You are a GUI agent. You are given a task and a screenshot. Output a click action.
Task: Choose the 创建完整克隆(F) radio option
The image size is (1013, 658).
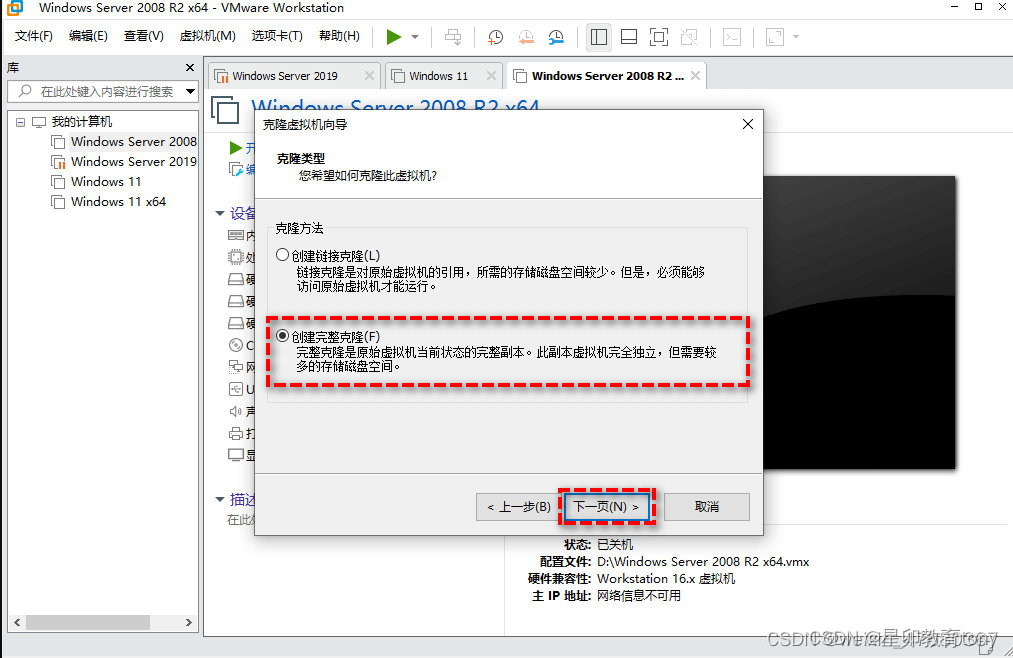pos(282,336)
